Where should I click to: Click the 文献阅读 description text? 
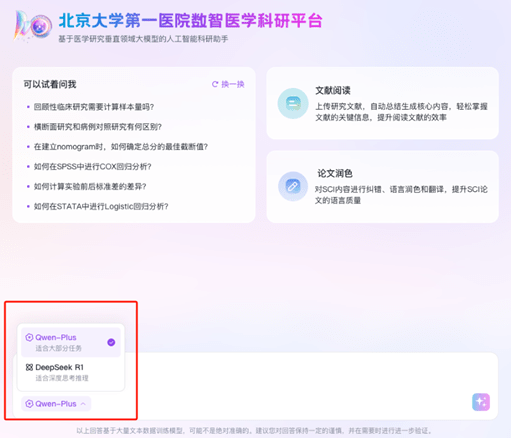pyautogui.click(x=402, y=112)
